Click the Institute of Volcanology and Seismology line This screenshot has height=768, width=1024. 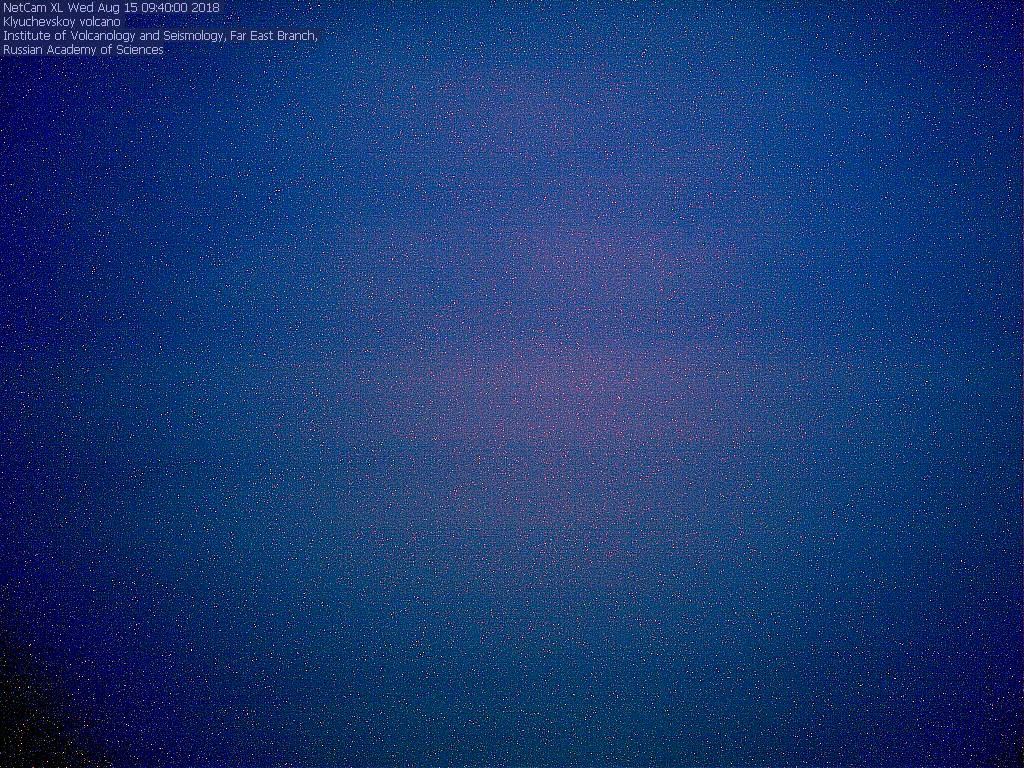pos(161,36)
